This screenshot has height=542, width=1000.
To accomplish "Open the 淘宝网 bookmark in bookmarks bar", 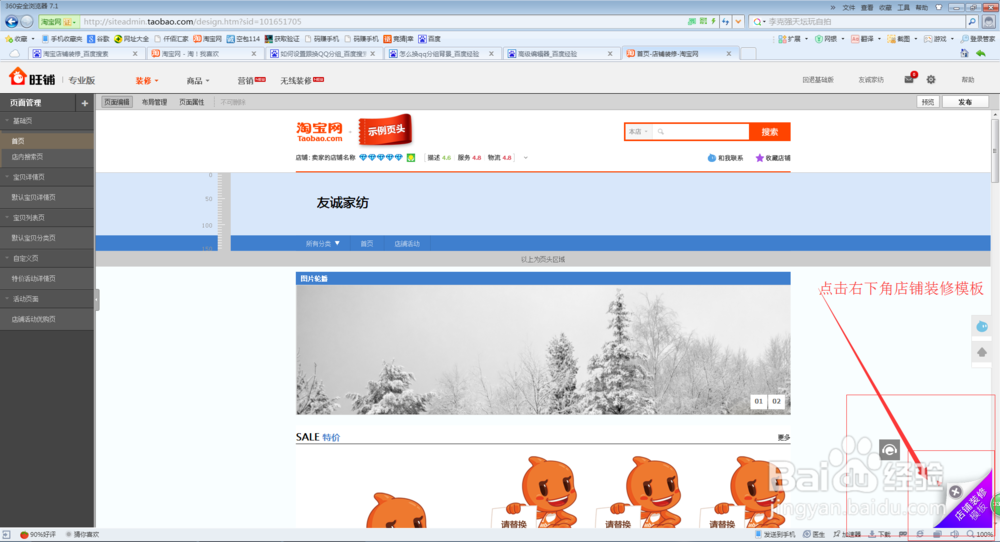I will point(208,39).
